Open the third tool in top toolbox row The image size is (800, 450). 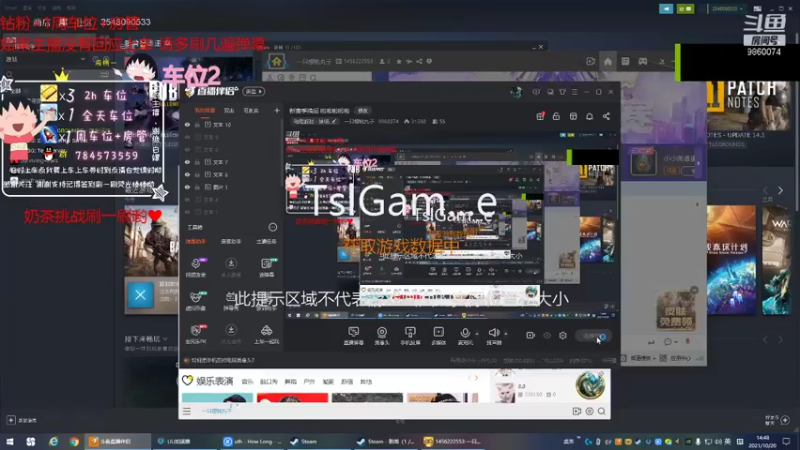[x=266, y=267]
